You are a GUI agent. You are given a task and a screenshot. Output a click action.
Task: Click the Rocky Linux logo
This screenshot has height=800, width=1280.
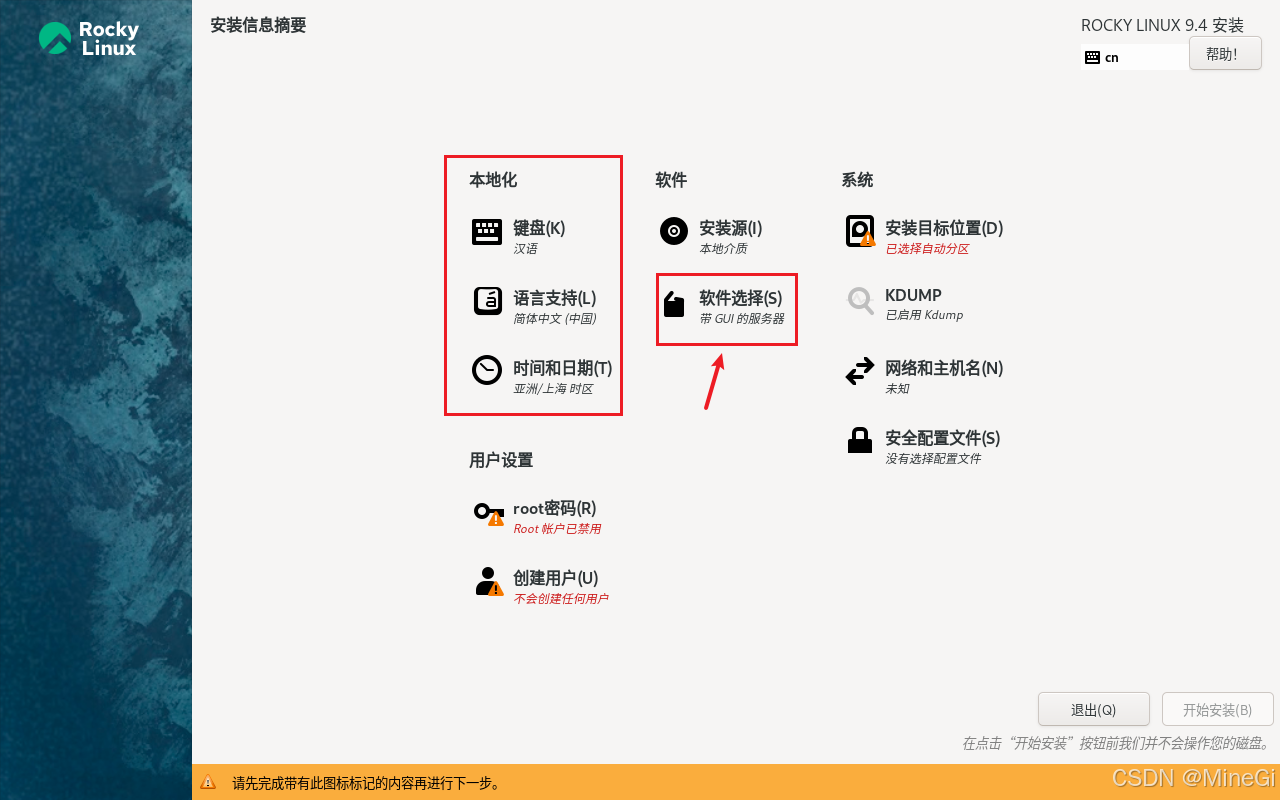(x=88, y=39)
